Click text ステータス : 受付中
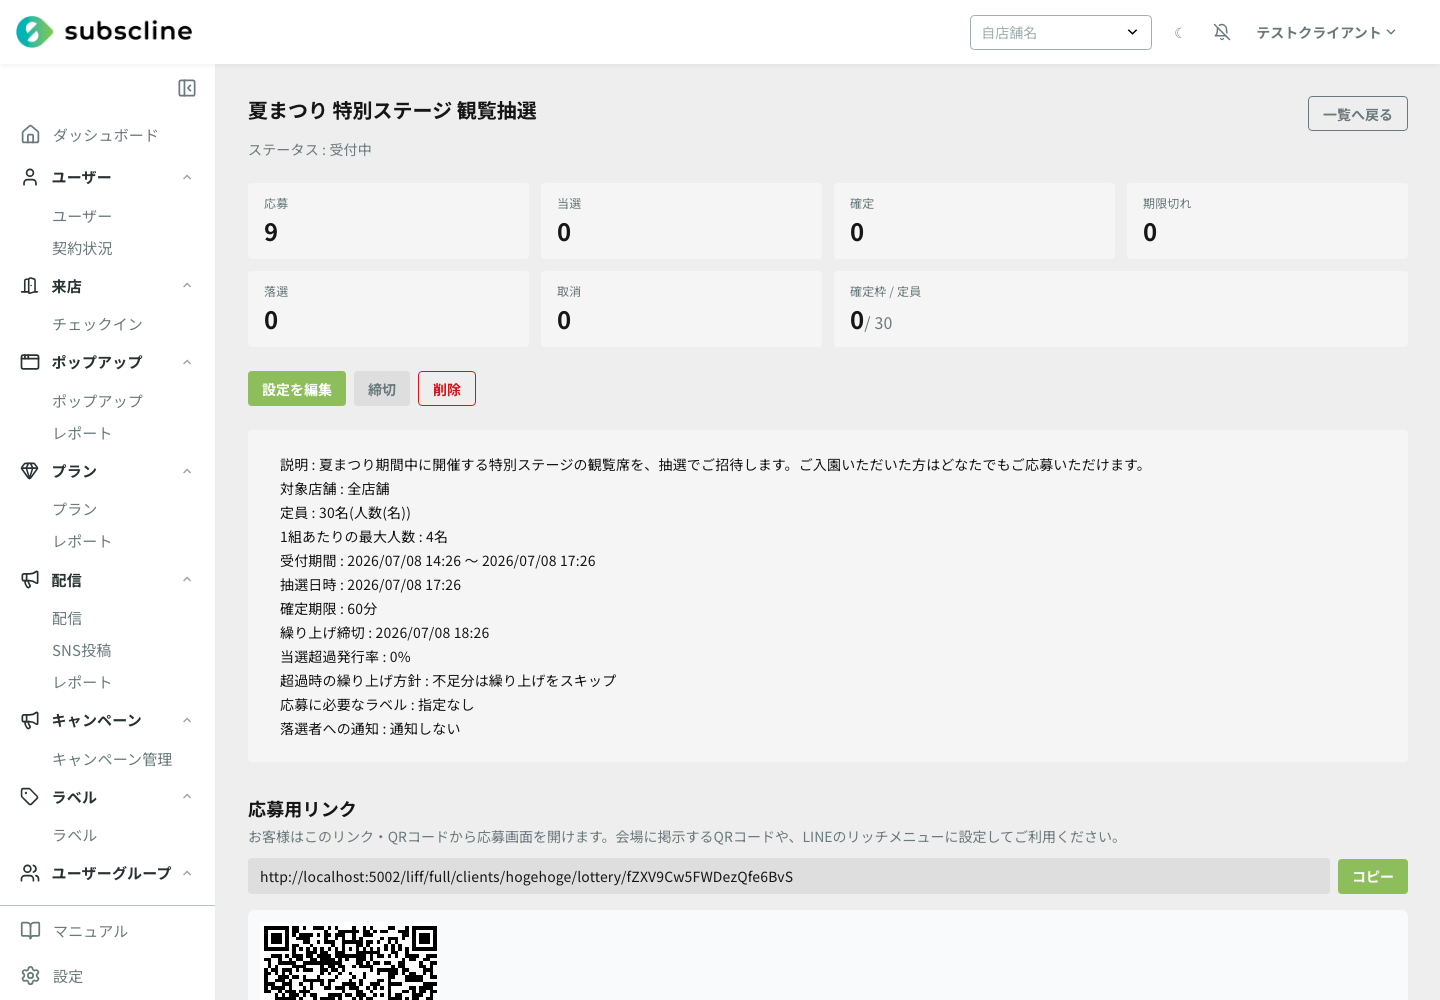The image size is (1440, 1000). pos(310,150)
